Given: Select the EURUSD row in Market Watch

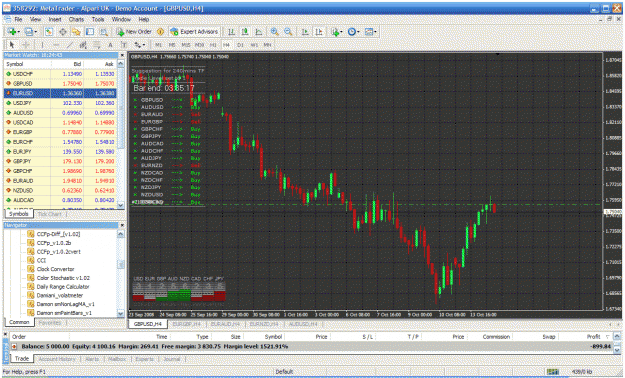Looking at the screenshot, I should 60,93.
